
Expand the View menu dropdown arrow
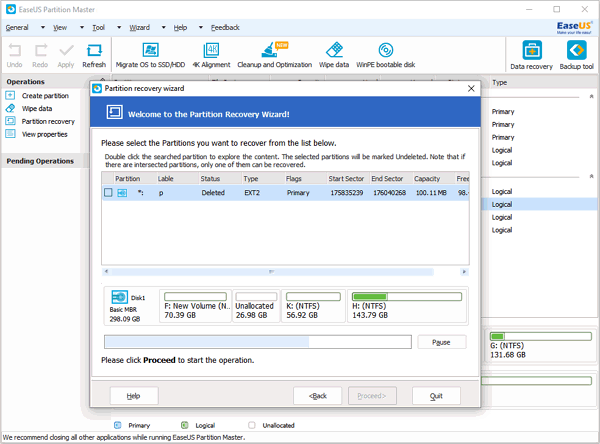tap(82, 28)
